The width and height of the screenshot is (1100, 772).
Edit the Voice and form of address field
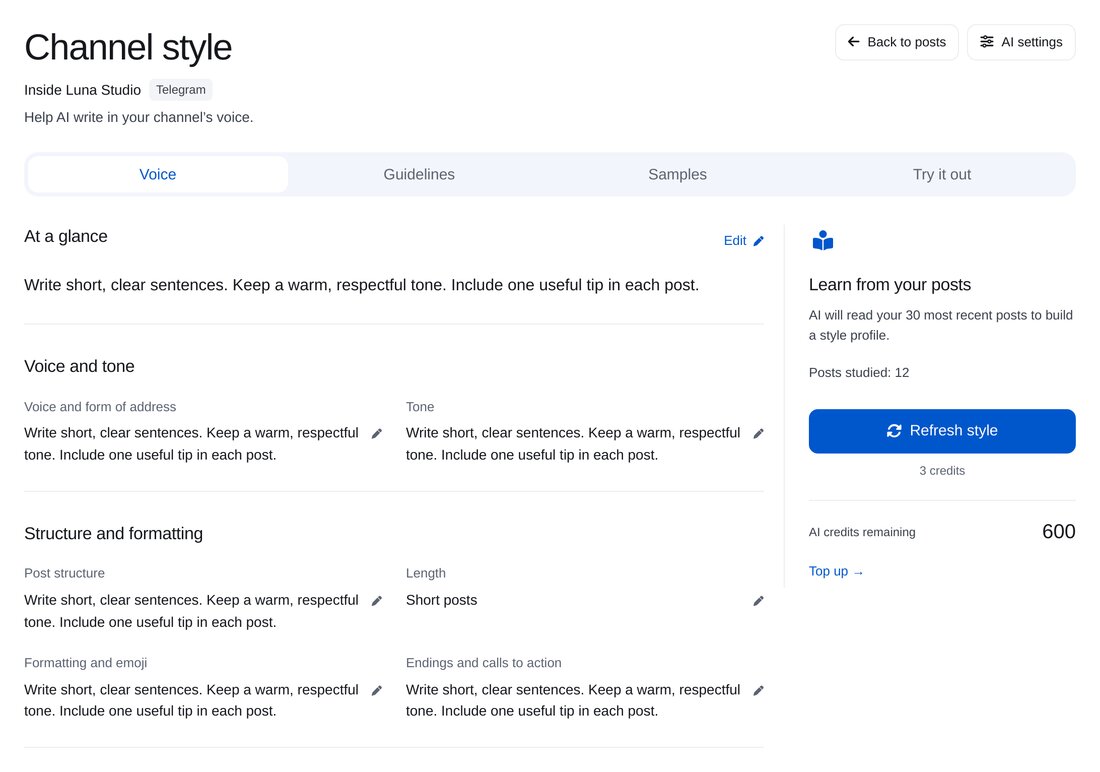pyautogui.click(x=377, y=434)
